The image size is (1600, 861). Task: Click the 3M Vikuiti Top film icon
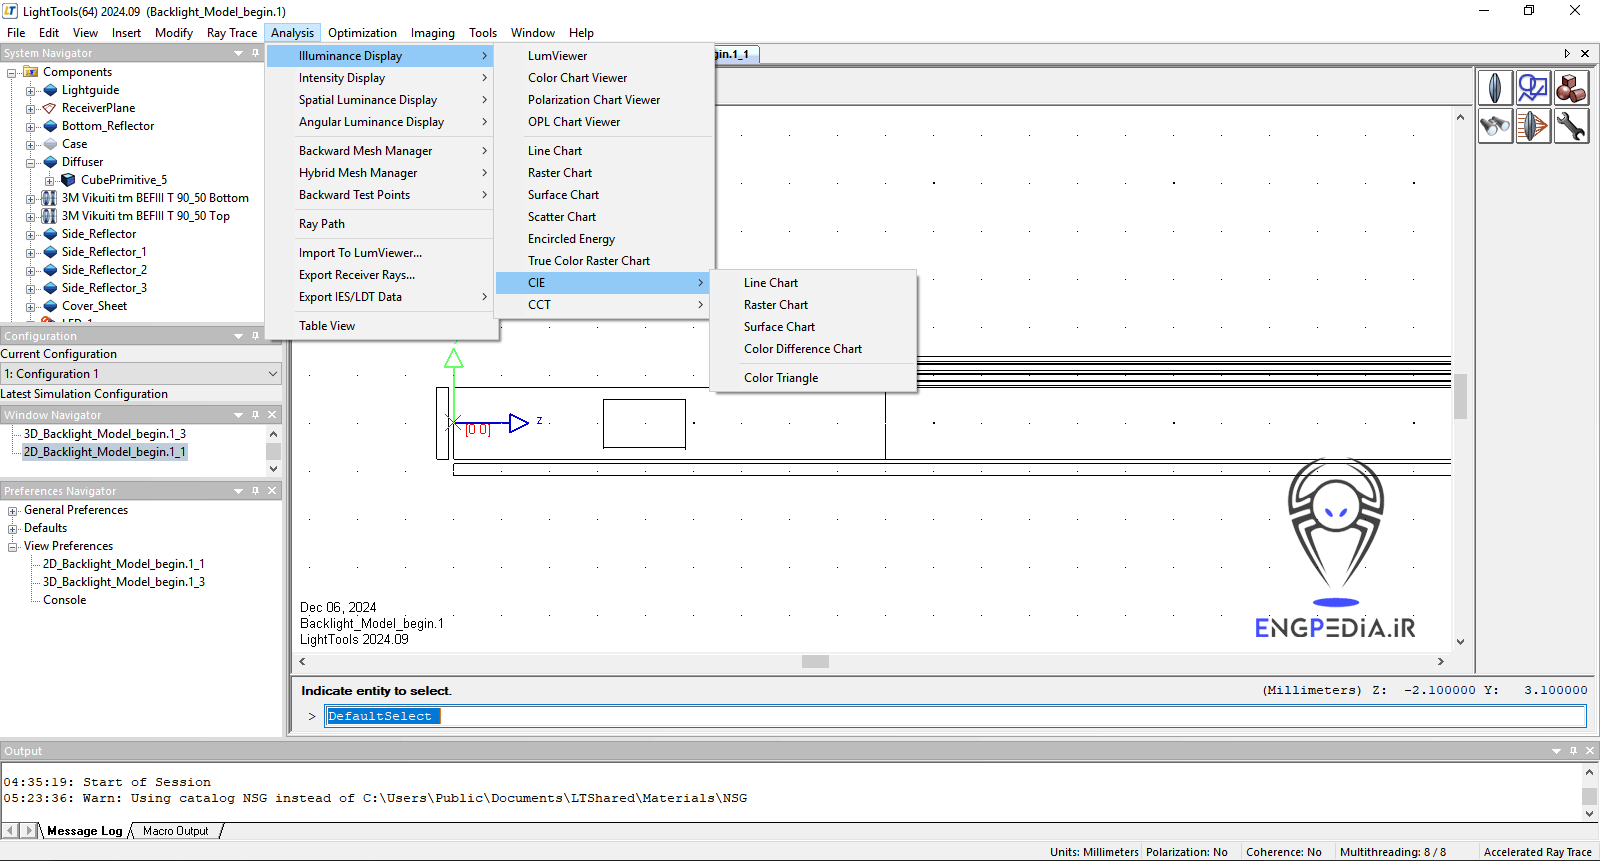tap(50, 216)
